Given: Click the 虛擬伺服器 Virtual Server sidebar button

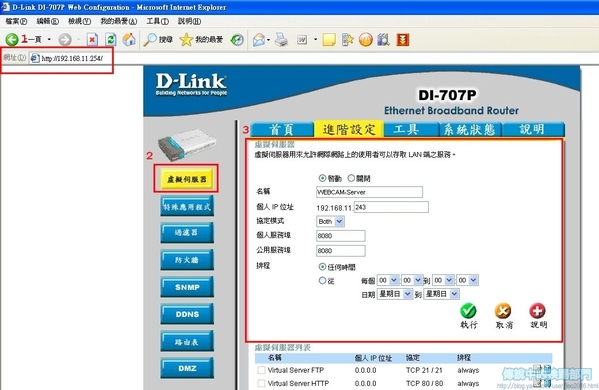Looking at the screenshot, I should [186, 179].
